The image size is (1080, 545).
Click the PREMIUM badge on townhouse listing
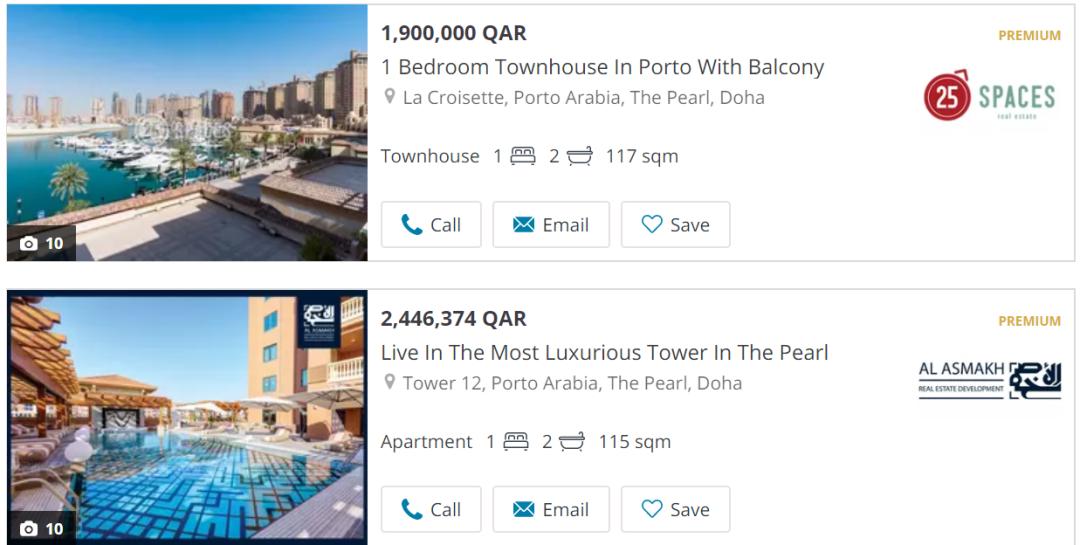click(1029, 35)
